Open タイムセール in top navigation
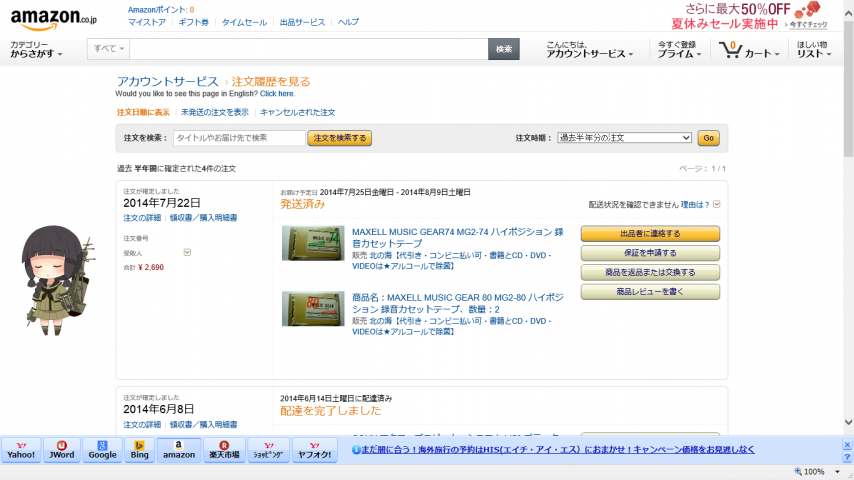 tap(244, 22)
